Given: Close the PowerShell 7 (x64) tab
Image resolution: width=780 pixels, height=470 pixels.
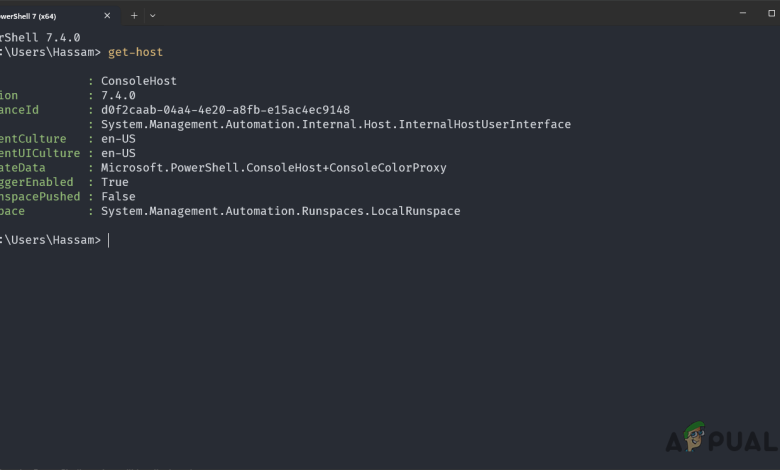Looking at the screenshot, I should 106,15.
